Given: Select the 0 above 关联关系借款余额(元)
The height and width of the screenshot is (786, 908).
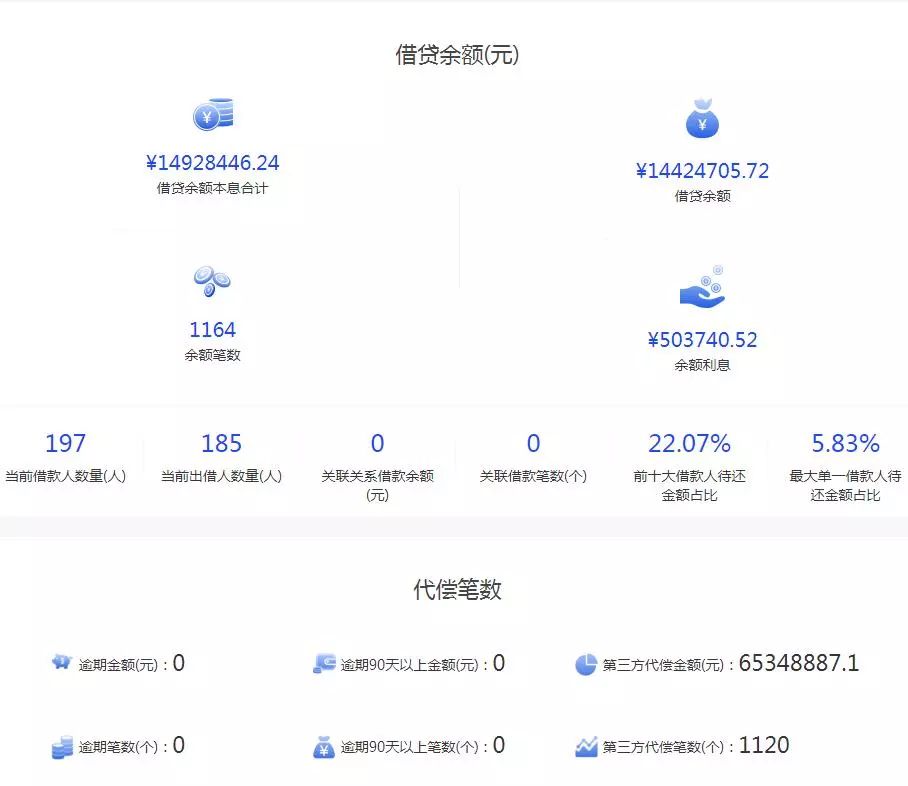Looking at the screenshot, I should (378, 444).
